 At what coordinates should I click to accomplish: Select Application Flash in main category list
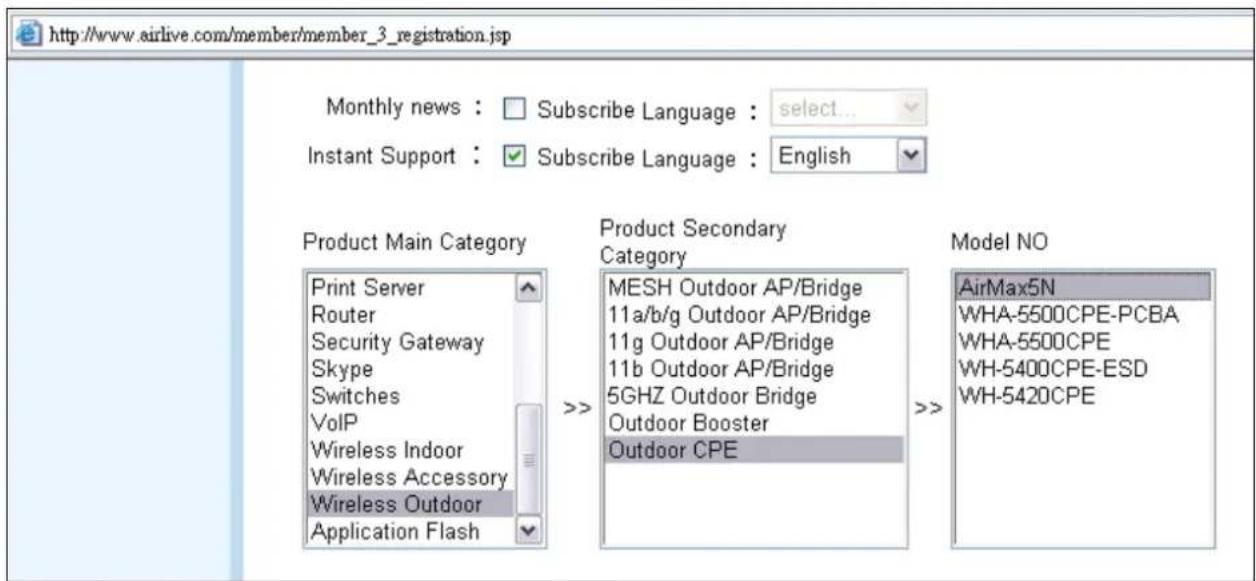click(x=411, y=531)
